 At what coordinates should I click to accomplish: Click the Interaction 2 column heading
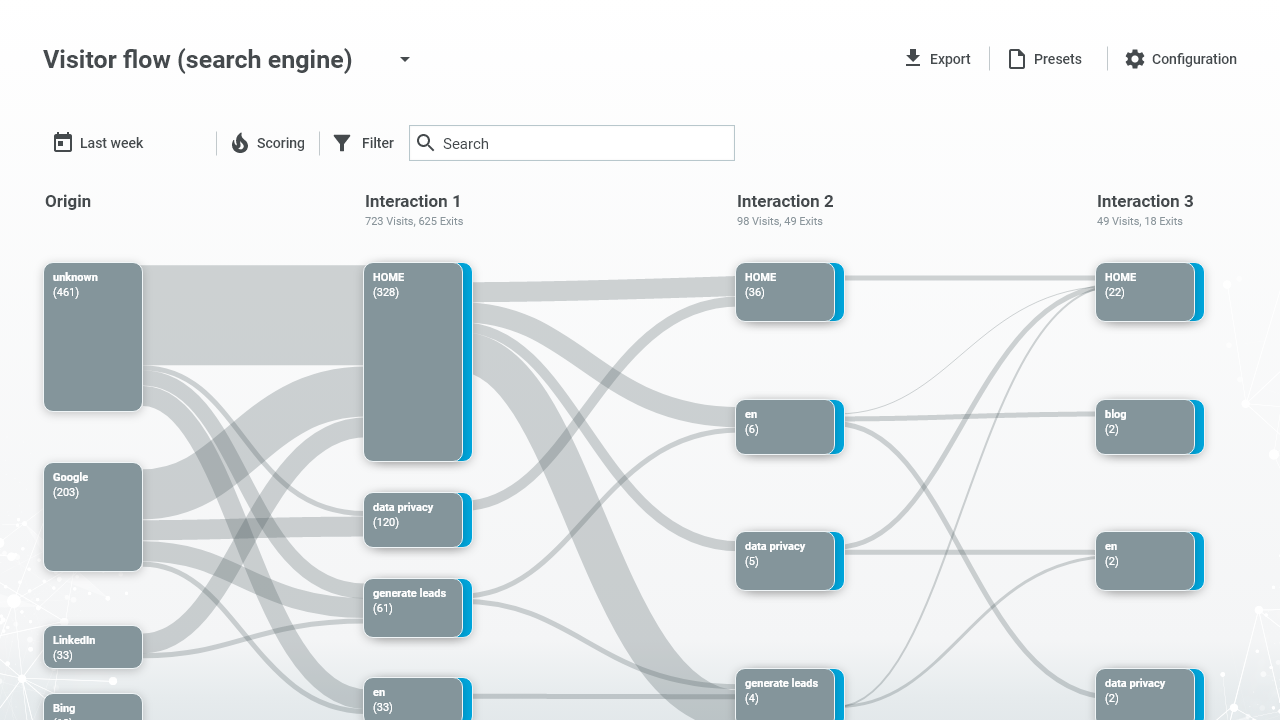click(x=785, y=201)
